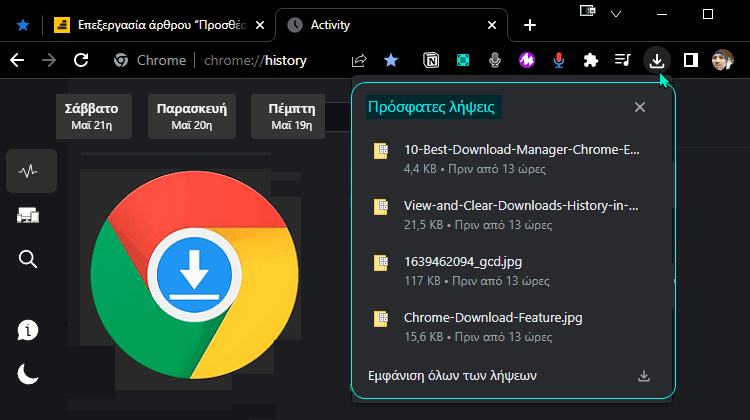Open the Notion extension icon

click(x=430, y=60)
